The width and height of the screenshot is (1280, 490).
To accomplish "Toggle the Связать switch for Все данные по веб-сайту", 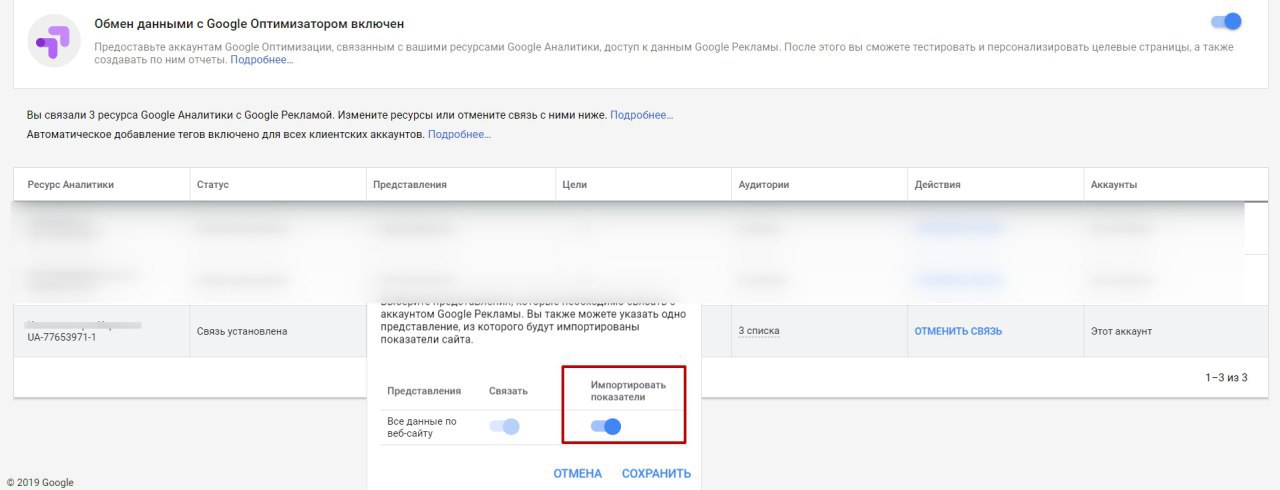I will (505, 427).
